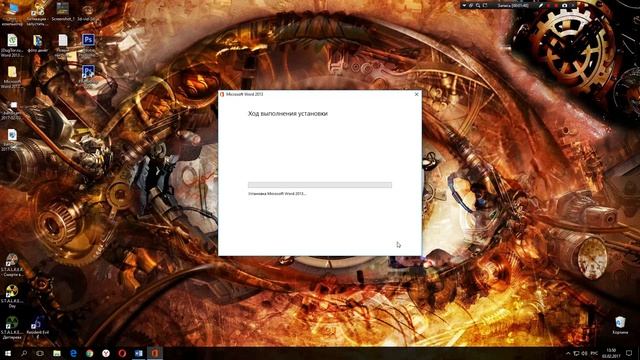Screen dimensions: 640x360
Task: Select the Resident Evil desktop shortcut
Action: pyautogui.click(x=38, y=327)
